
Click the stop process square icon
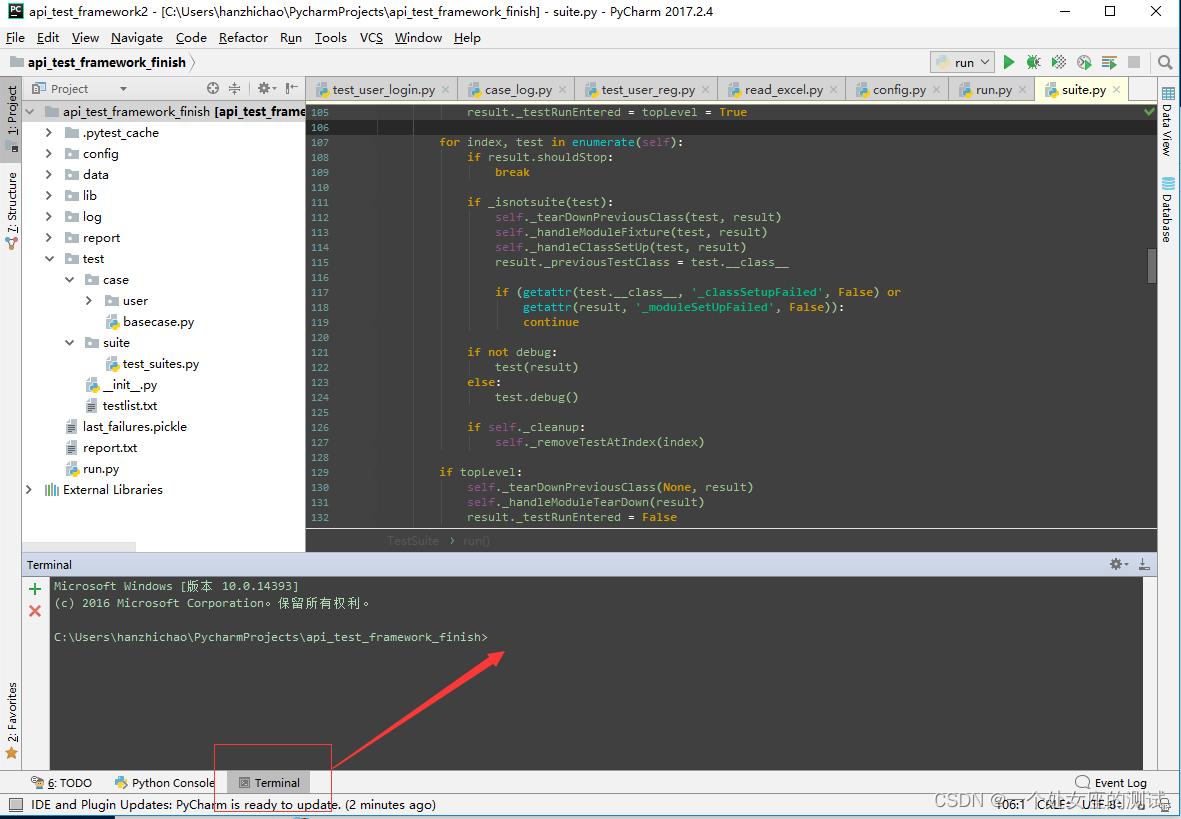1134,63
